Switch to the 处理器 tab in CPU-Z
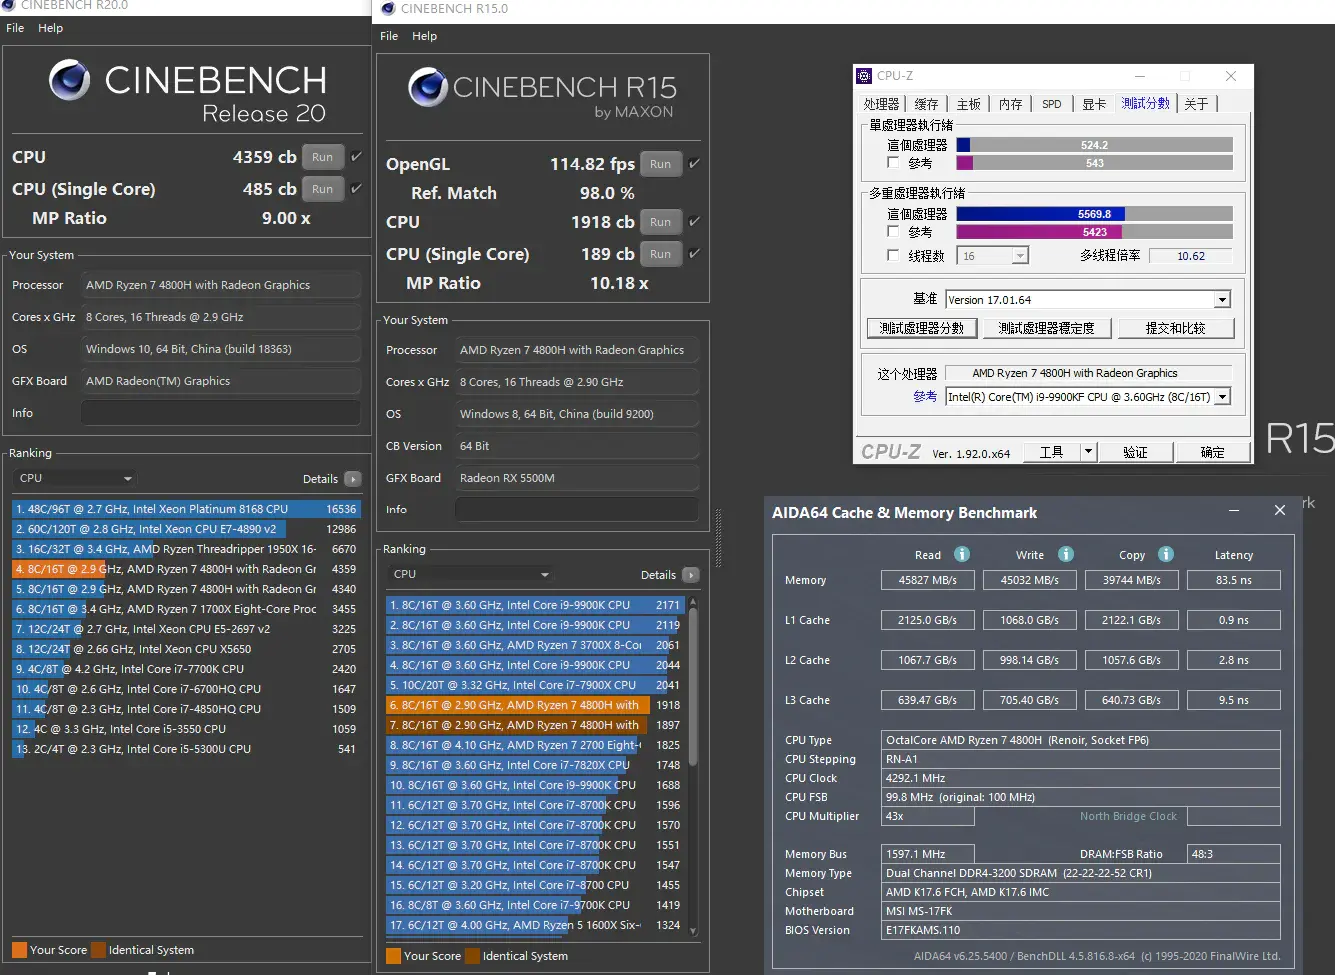 (881, 104)
